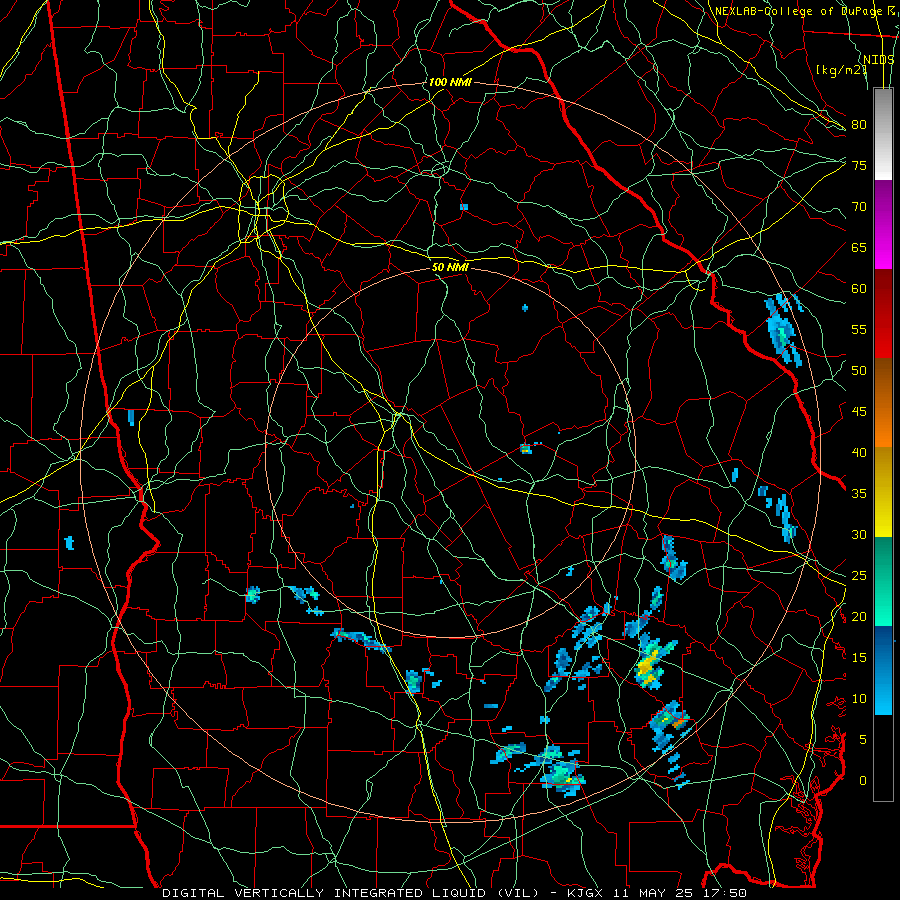Click the 0 value on the color scale

(x=863, y=781)
